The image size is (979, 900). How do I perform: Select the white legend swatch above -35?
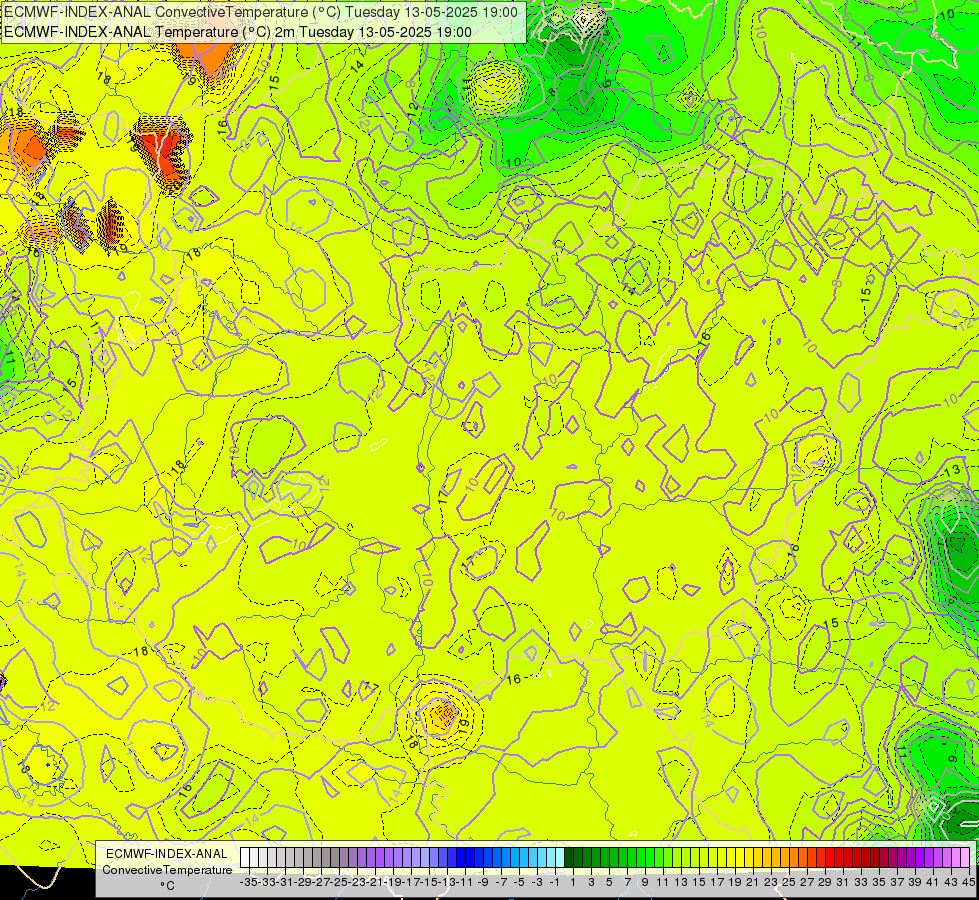pos(245,858)
